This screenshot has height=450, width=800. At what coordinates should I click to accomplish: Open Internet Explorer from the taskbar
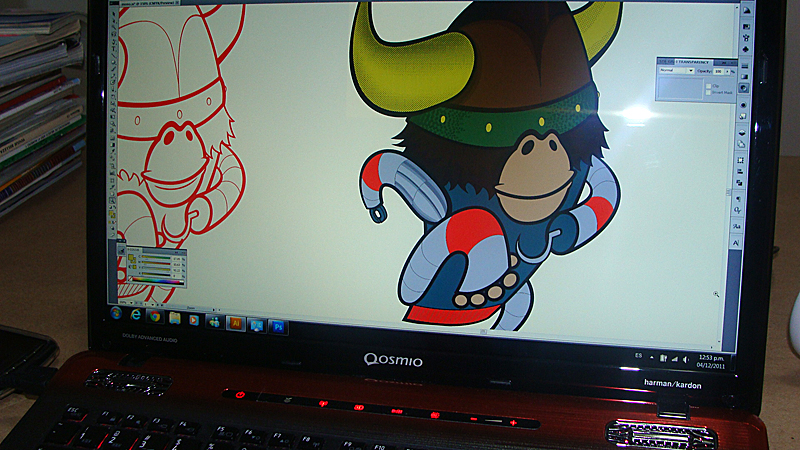(x=135, y=315)
